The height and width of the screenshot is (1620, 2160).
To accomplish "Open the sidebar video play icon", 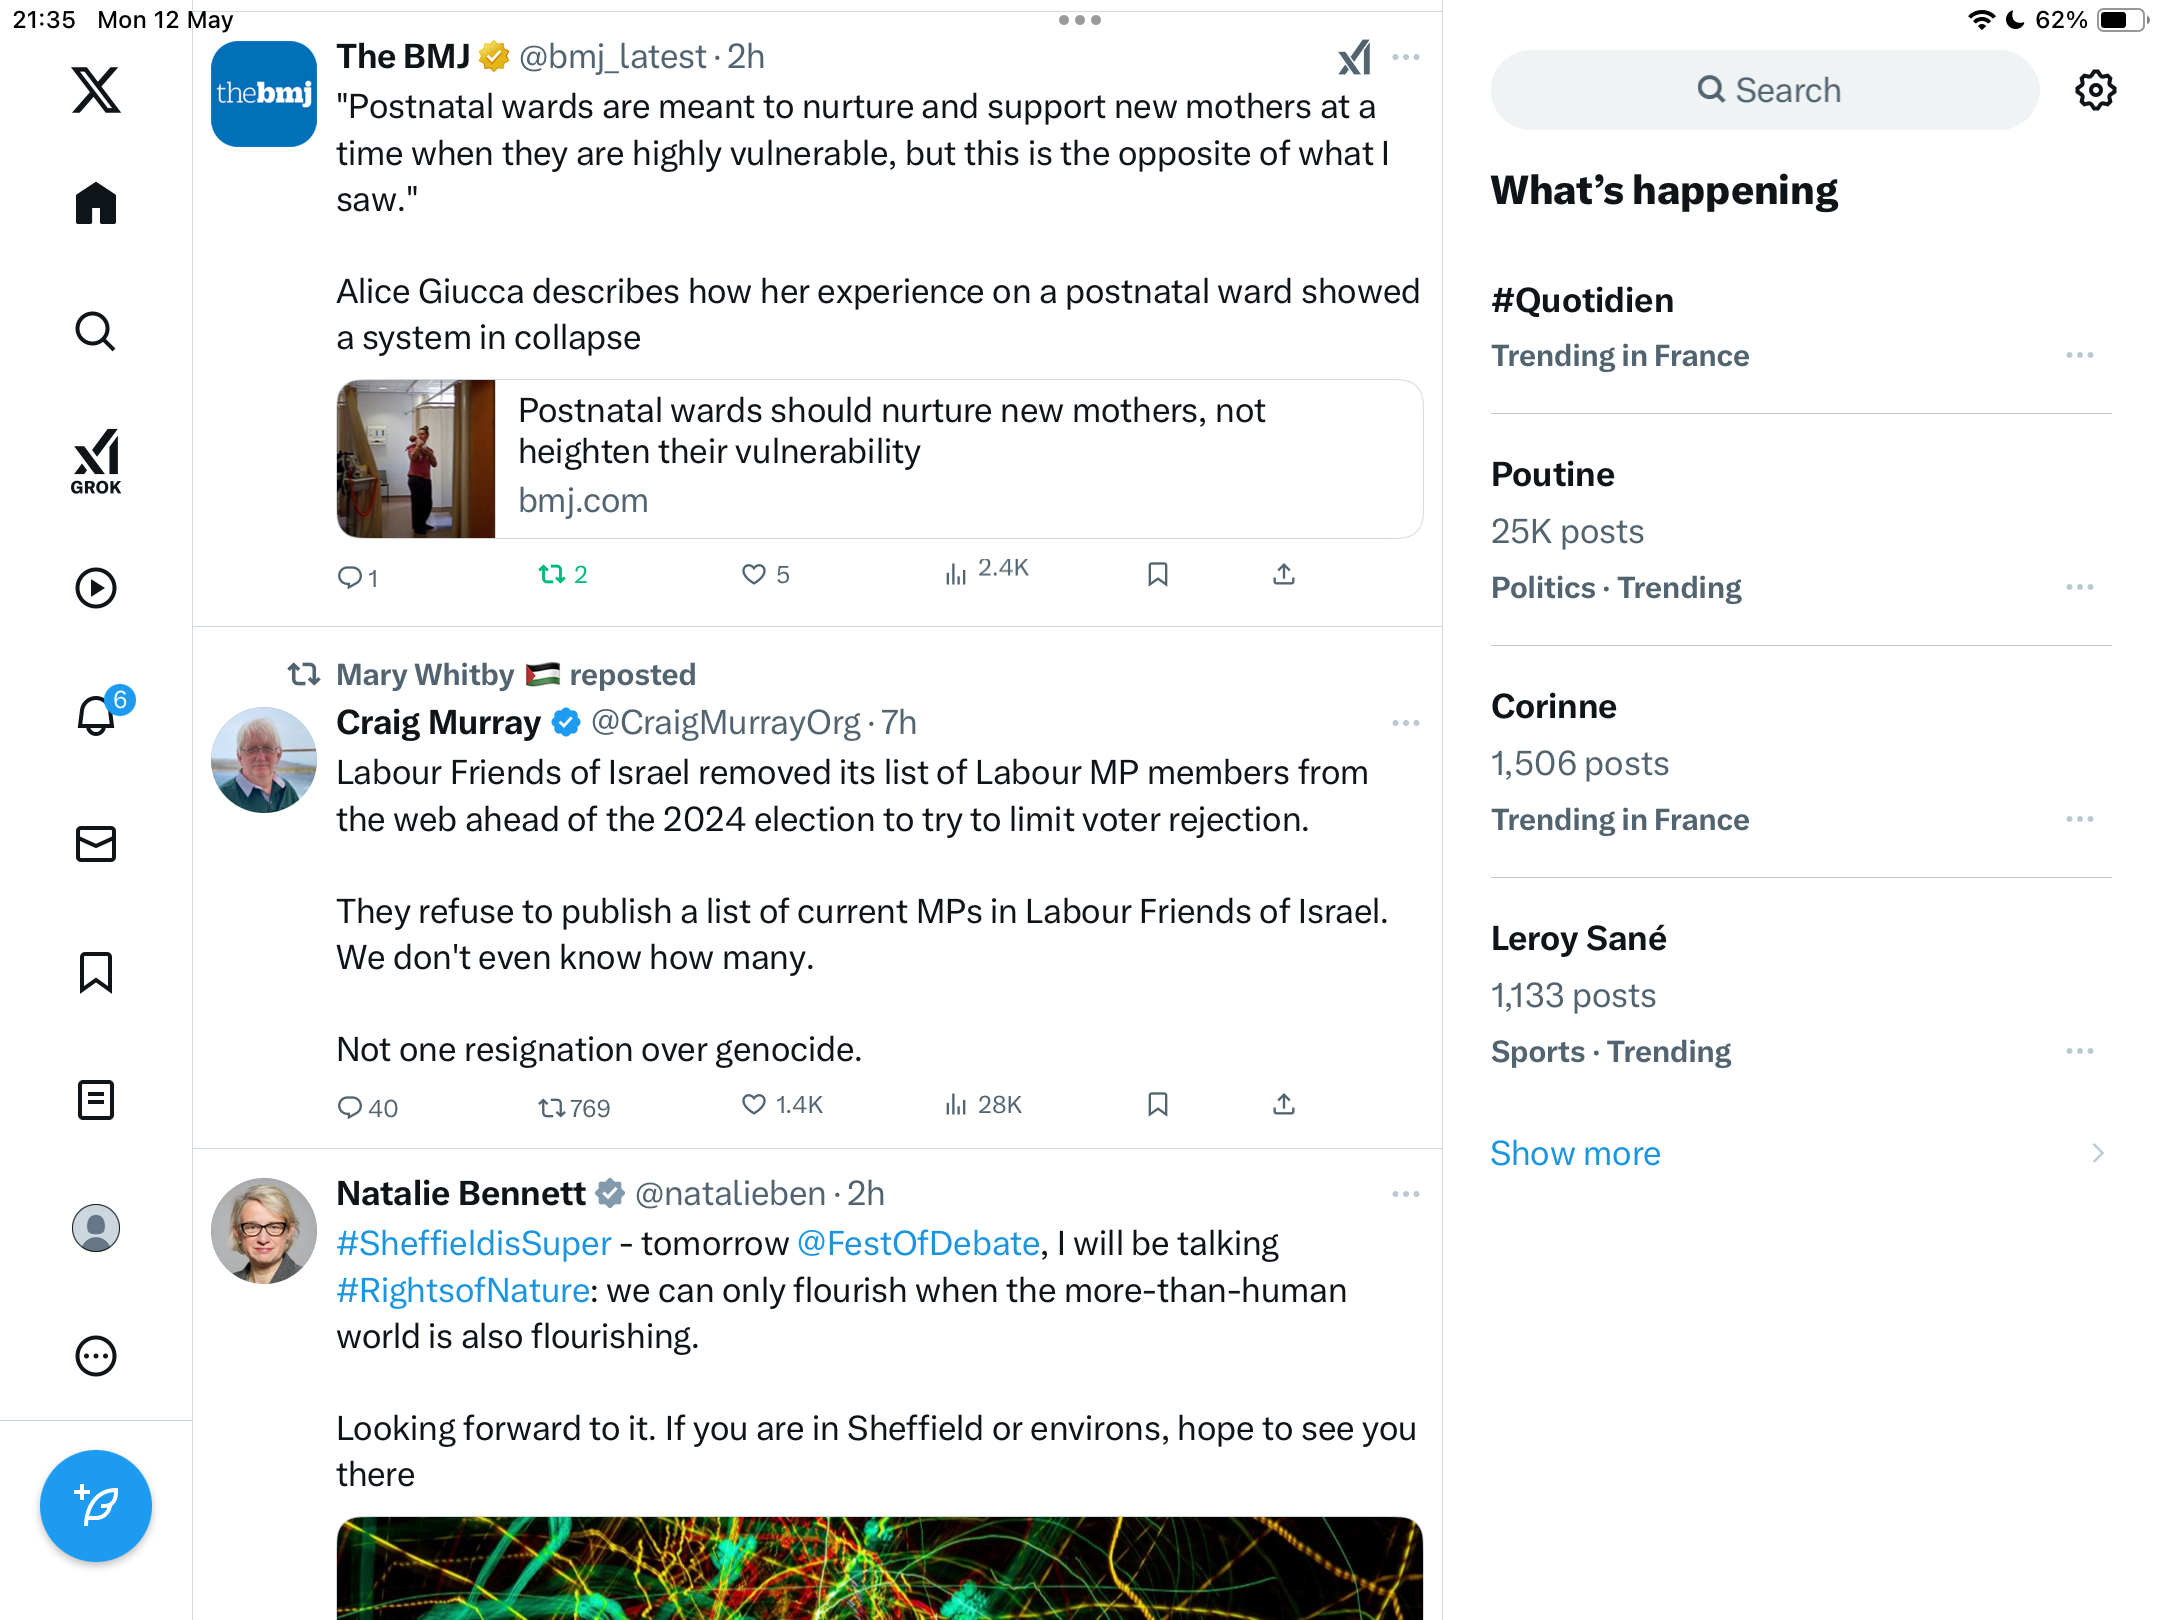I will [x=96, y=588].
